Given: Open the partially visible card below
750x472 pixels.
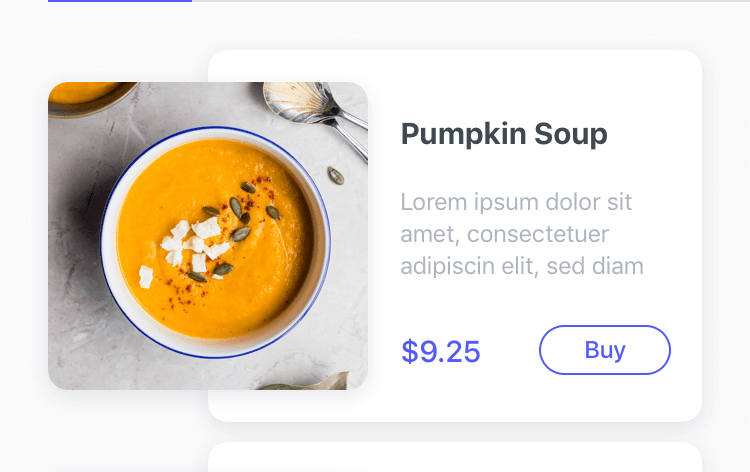Looking at the screenshot, I should click(455, 457).
